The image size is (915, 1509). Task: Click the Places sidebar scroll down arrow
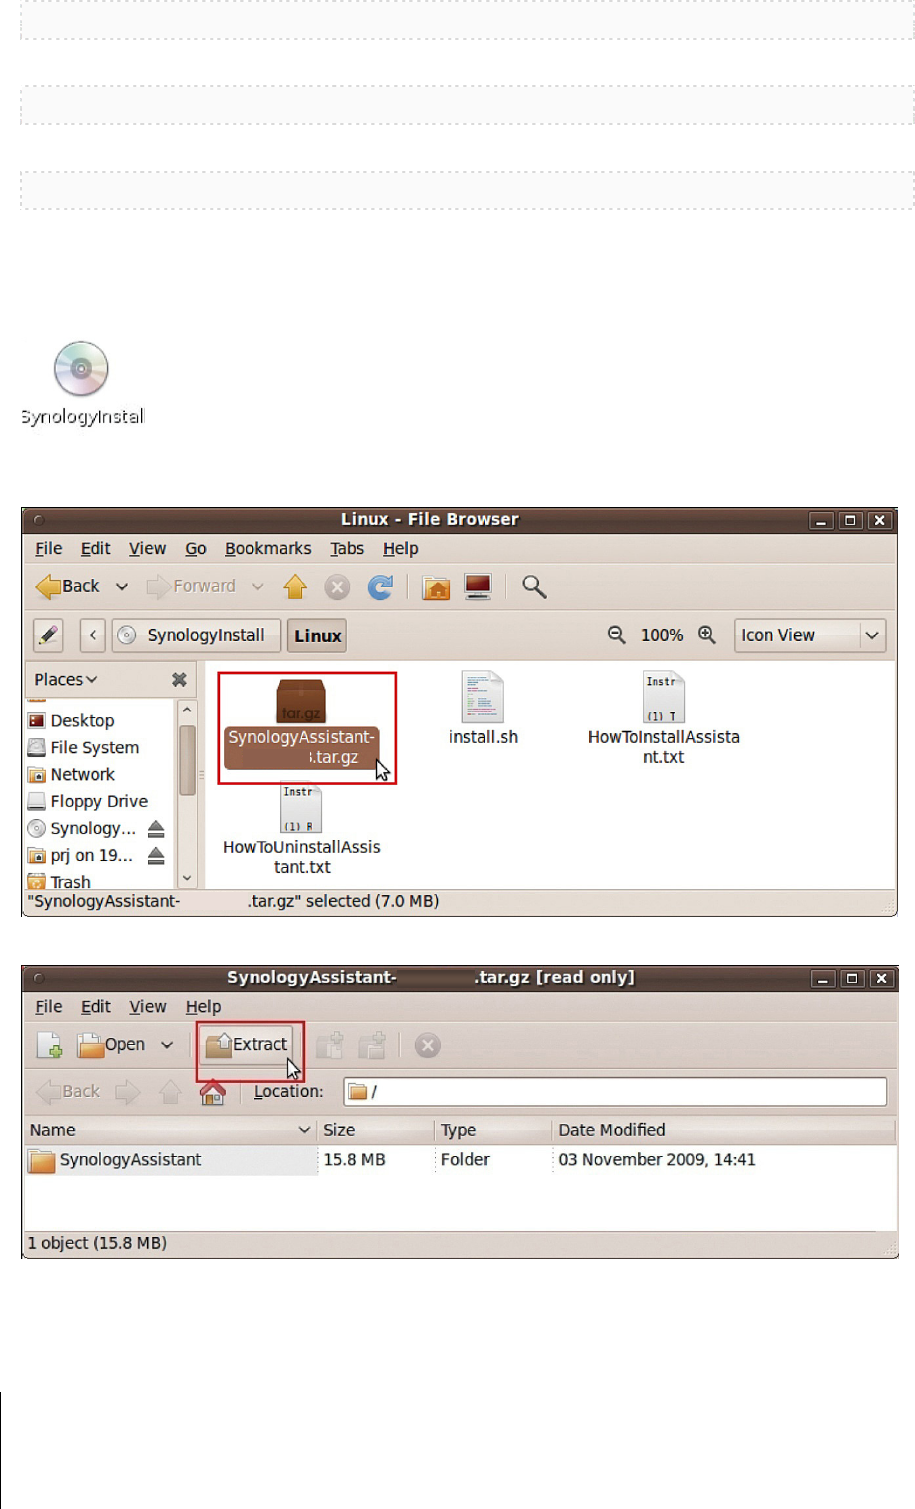tap(187, 878)
